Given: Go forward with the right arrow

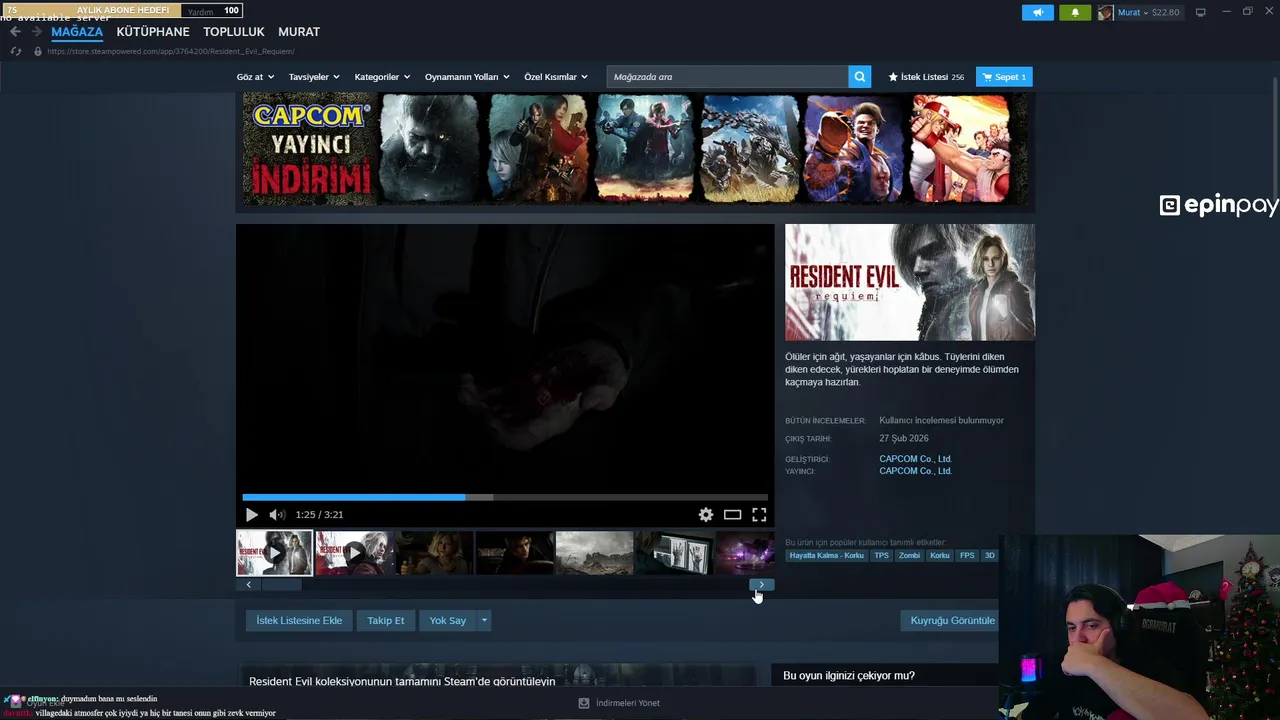Looking at the screenshot, I should pyautogui.click(x=36, y=32).
